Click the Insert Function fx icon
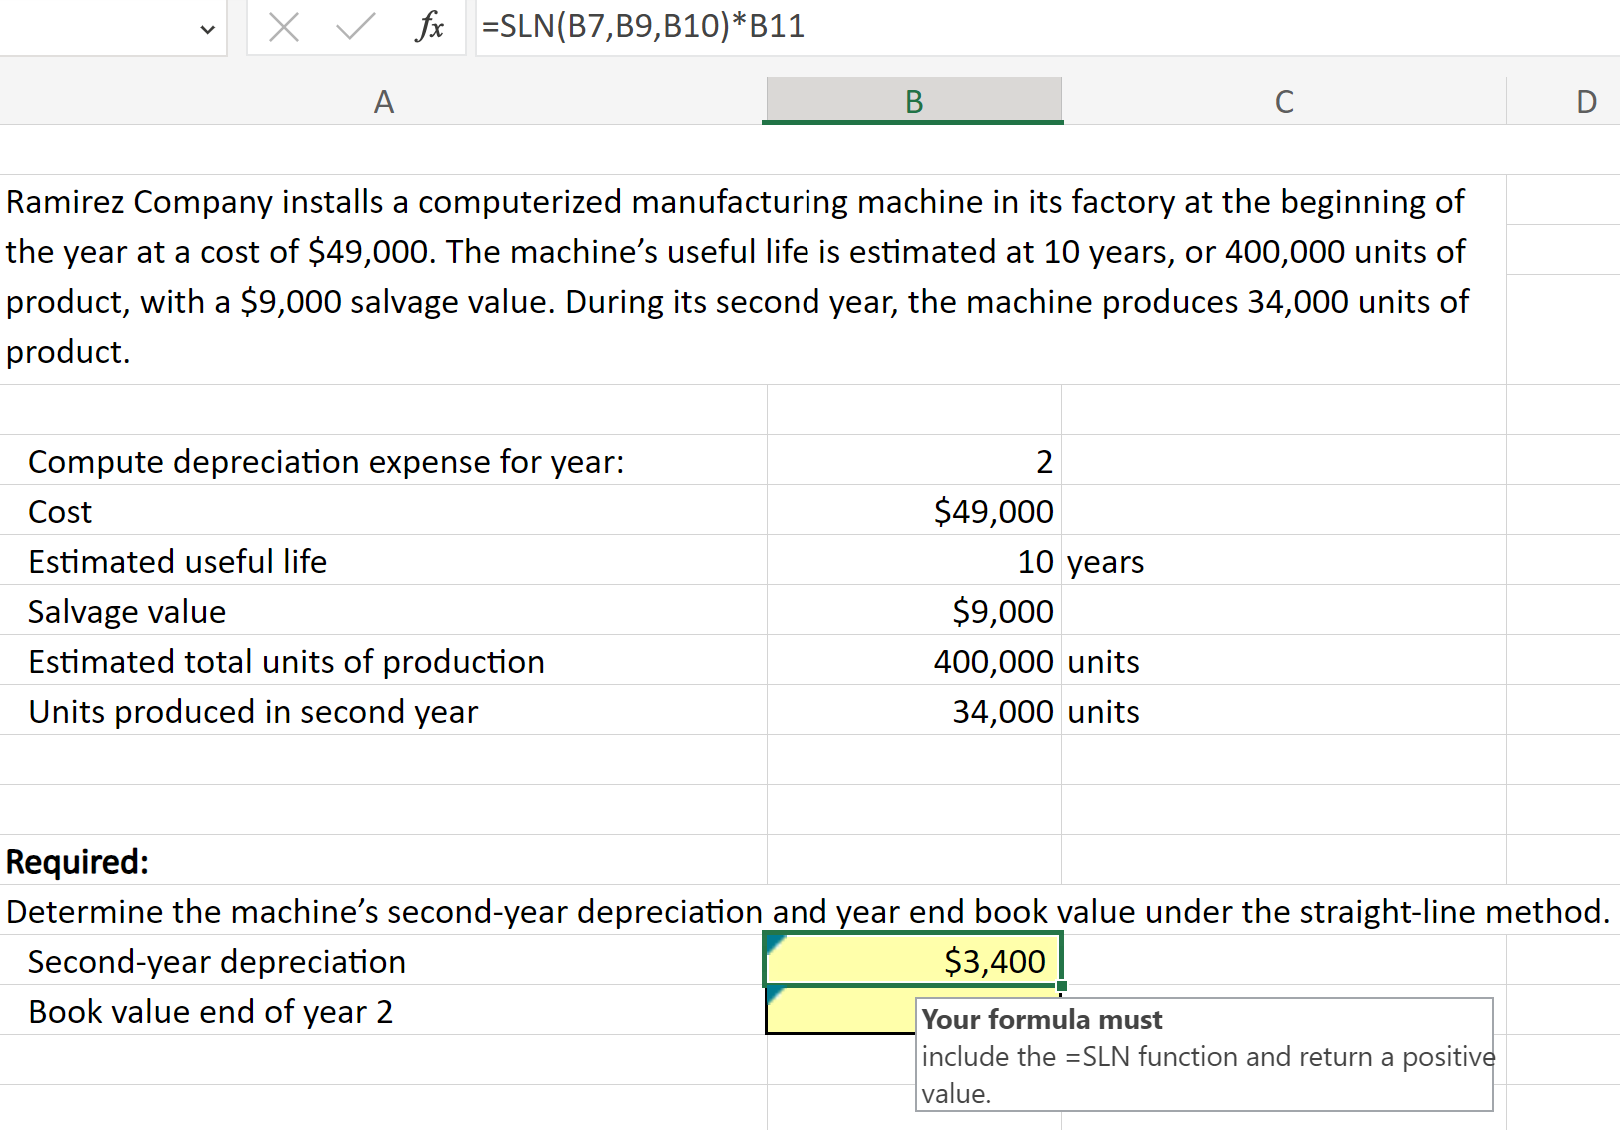The width and height of the screenshot is (1620, 1130). tap(429, 27)
